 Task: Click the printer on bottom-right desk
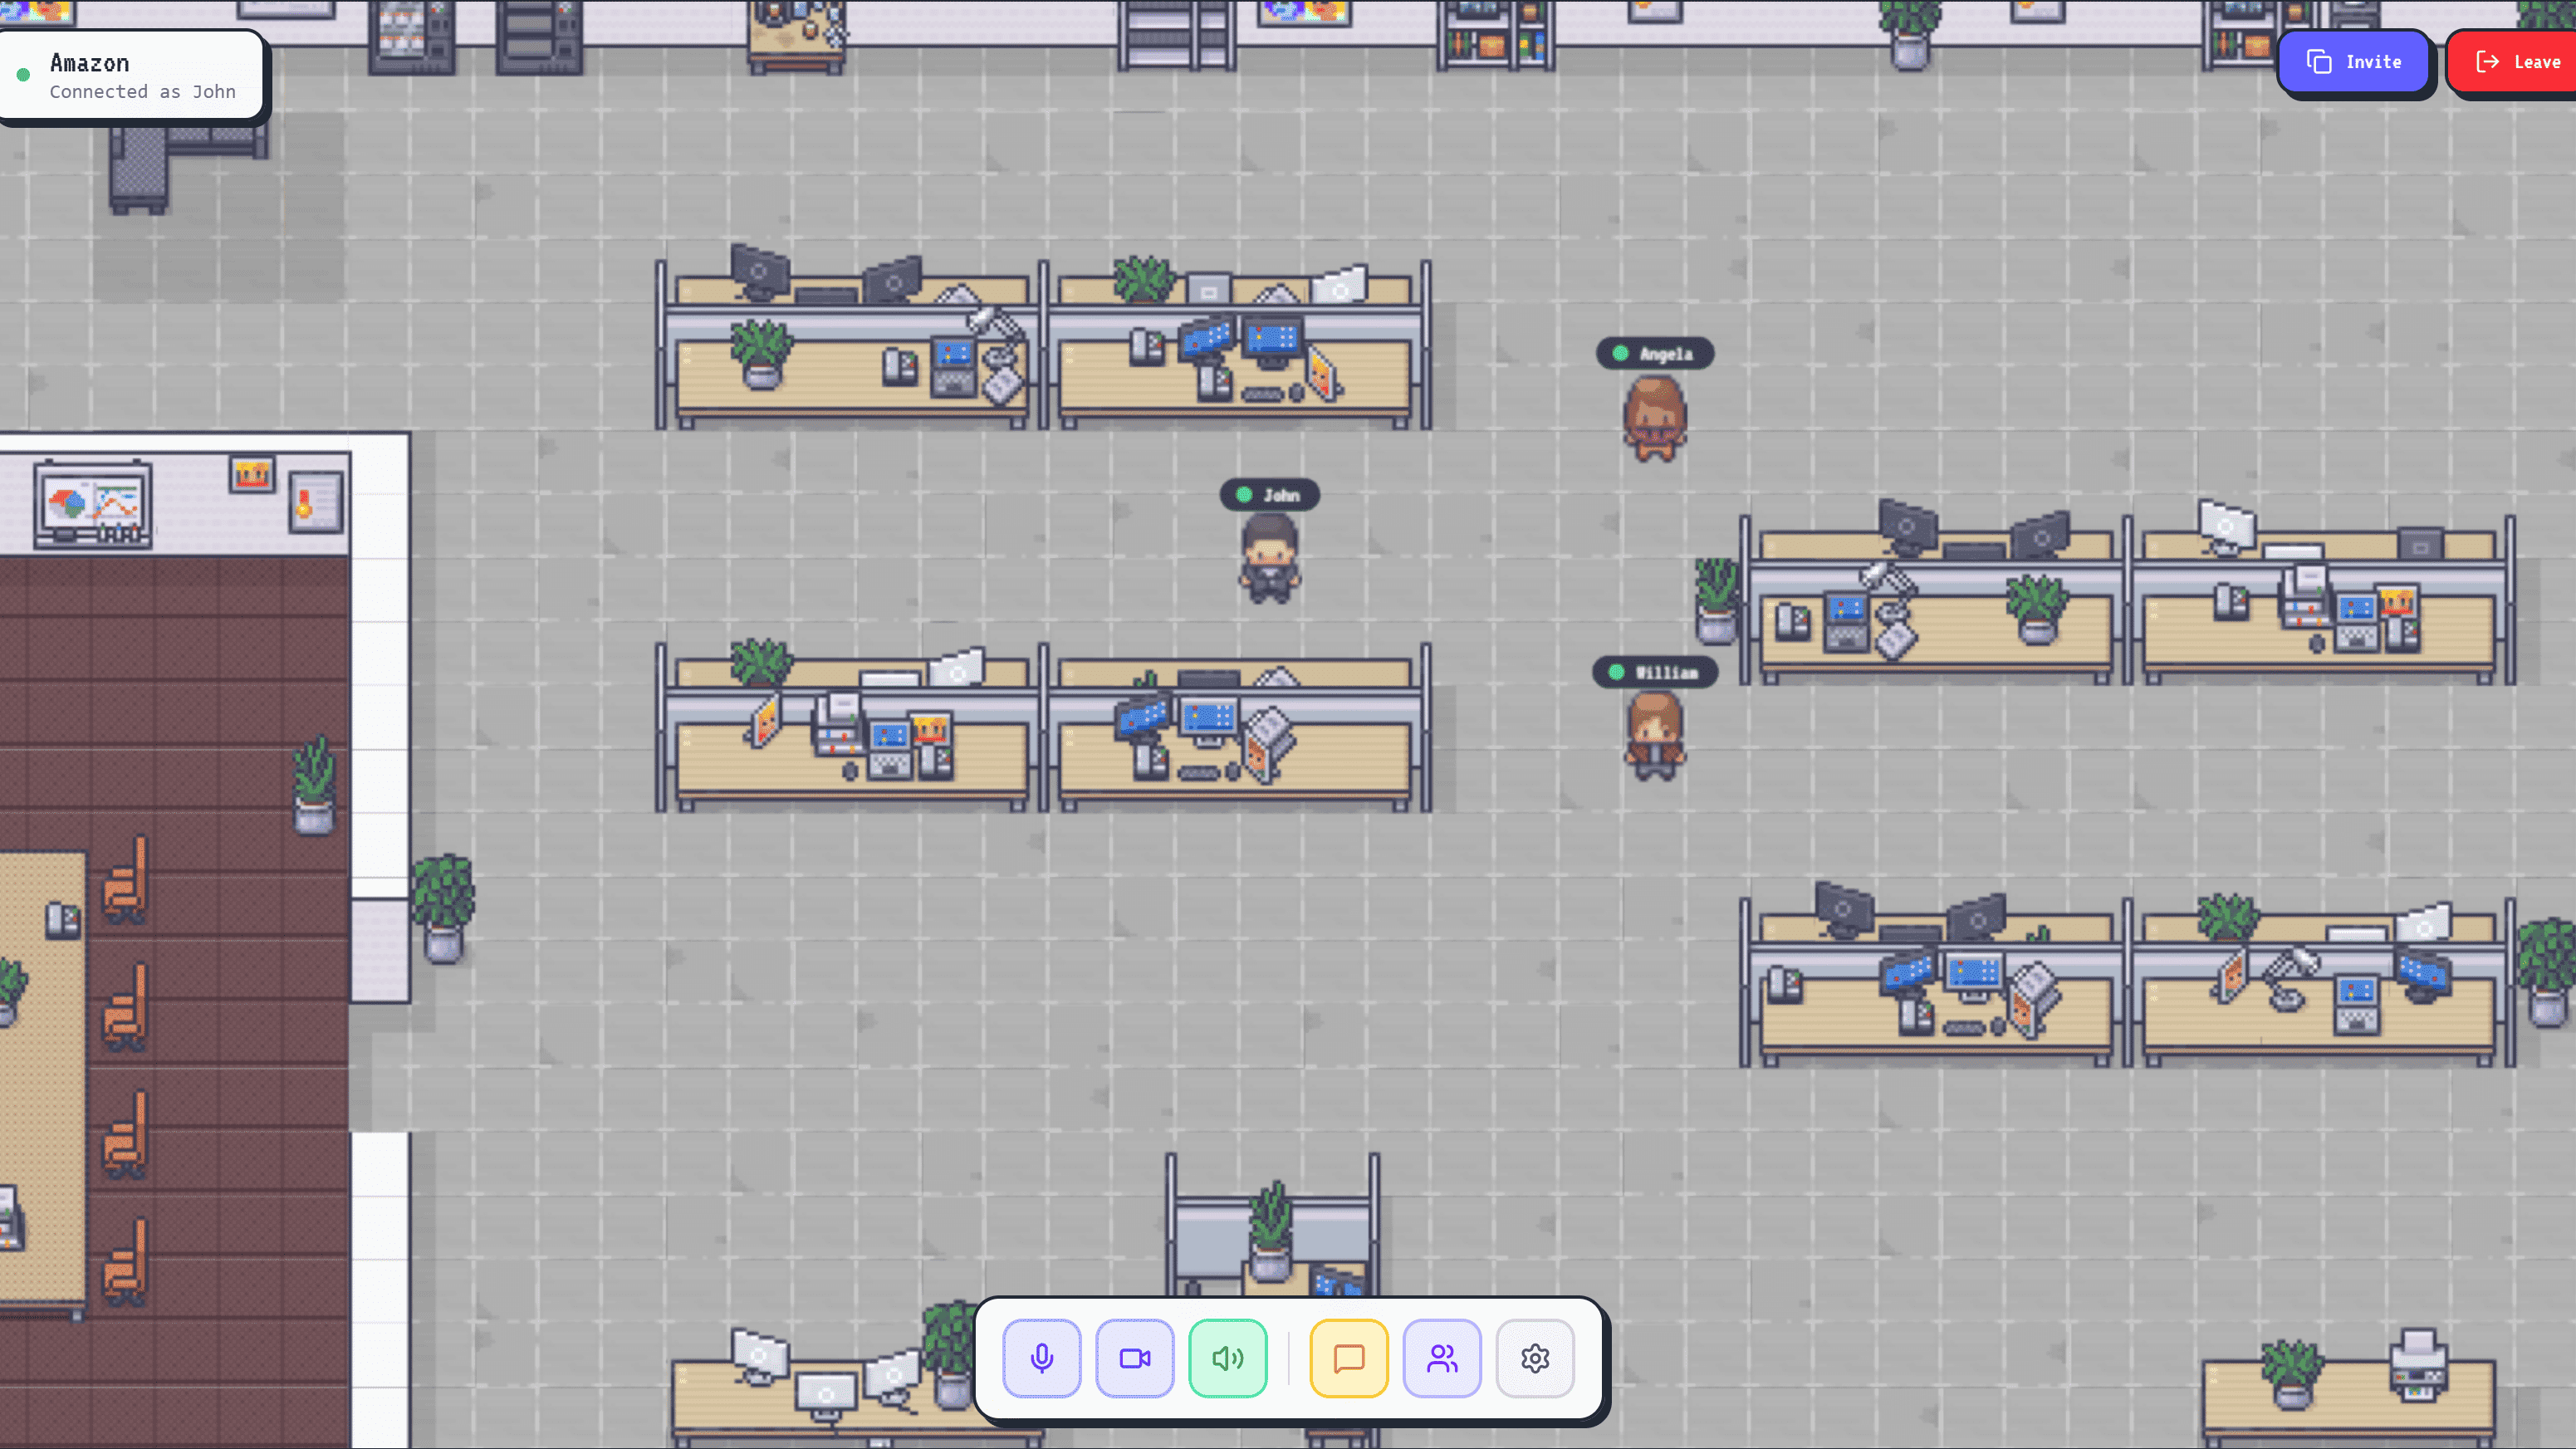pyautogui.click(x=2418, y=1365)
